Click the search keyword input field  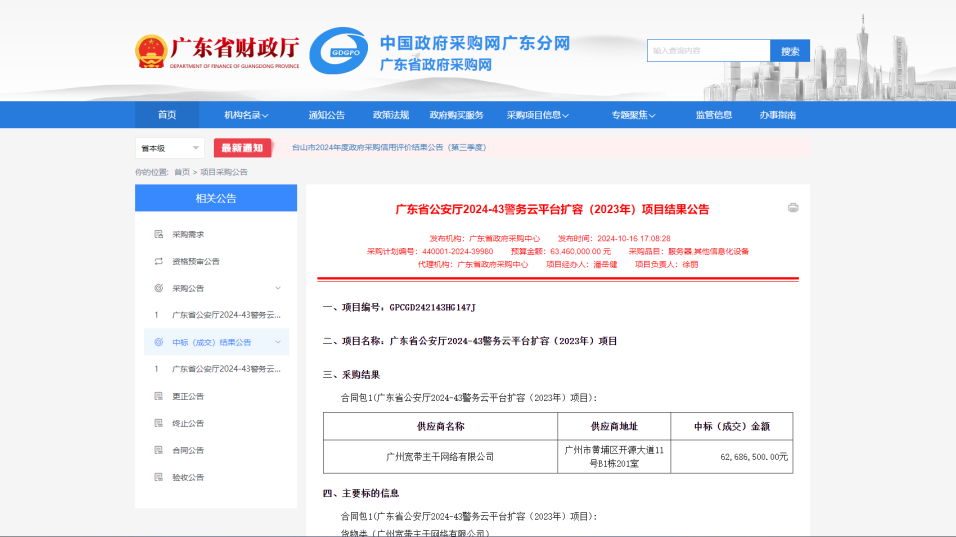(x=709, y=51)
